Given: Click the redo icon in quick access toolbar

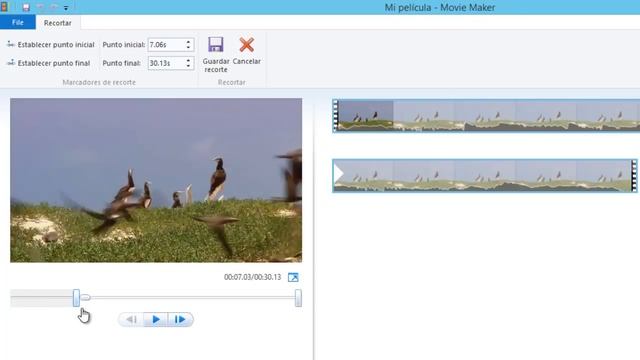Looking at the screenshot, I should pyautogui.click(x=53, y=7).
